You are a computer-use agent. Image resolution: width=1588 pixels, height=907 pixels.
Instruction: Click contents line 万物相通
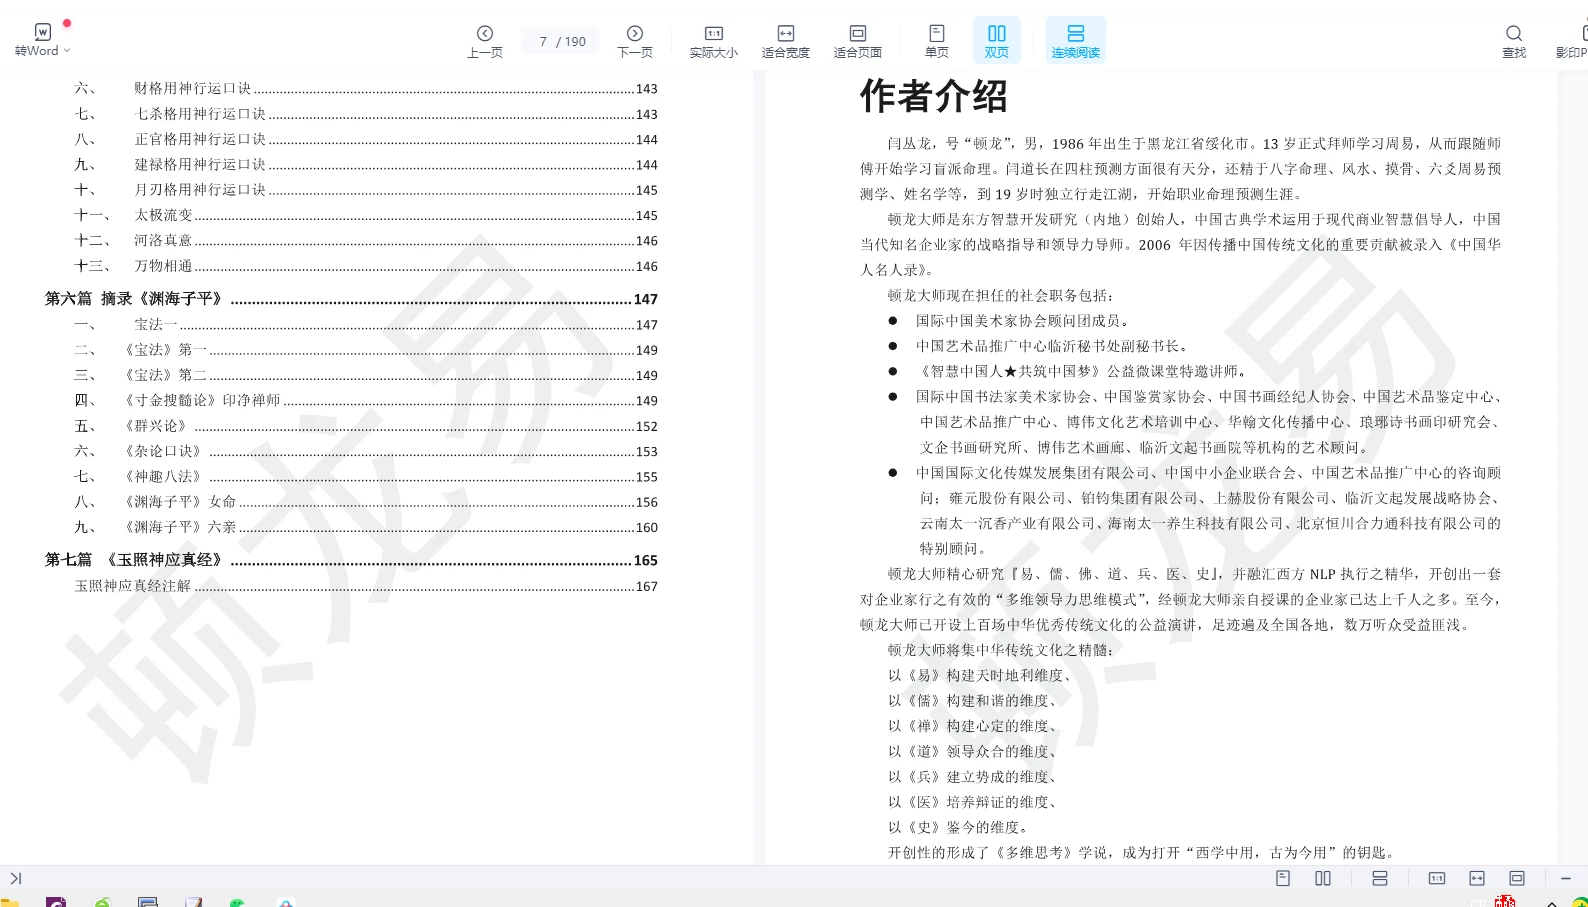366,266
